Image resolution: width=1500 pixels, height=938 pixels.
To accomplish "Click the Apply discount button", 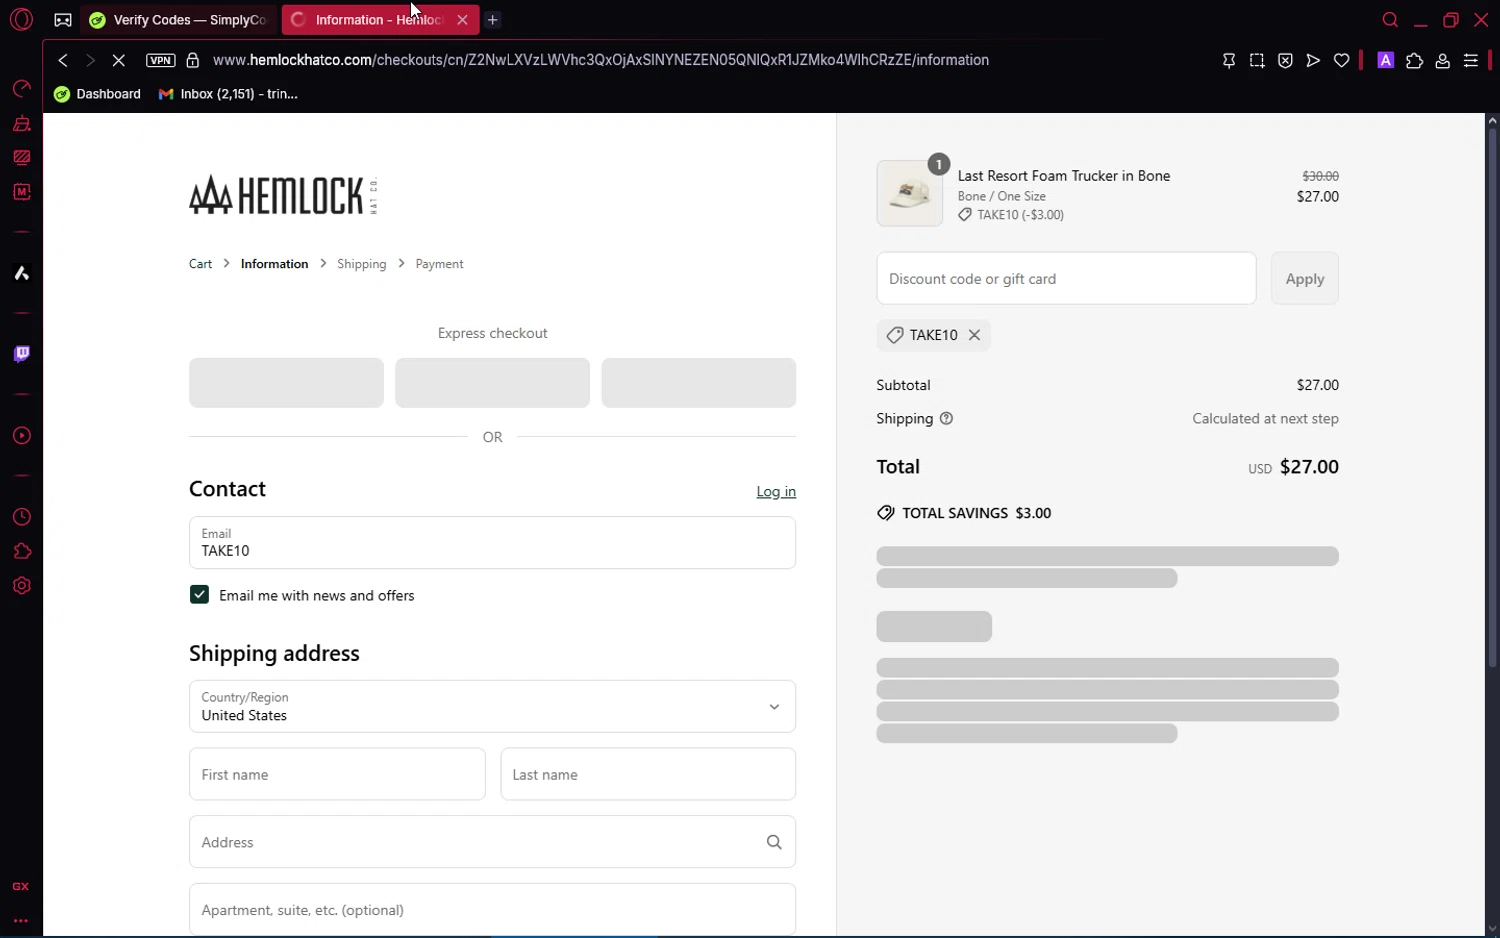I will [1304, 279].
